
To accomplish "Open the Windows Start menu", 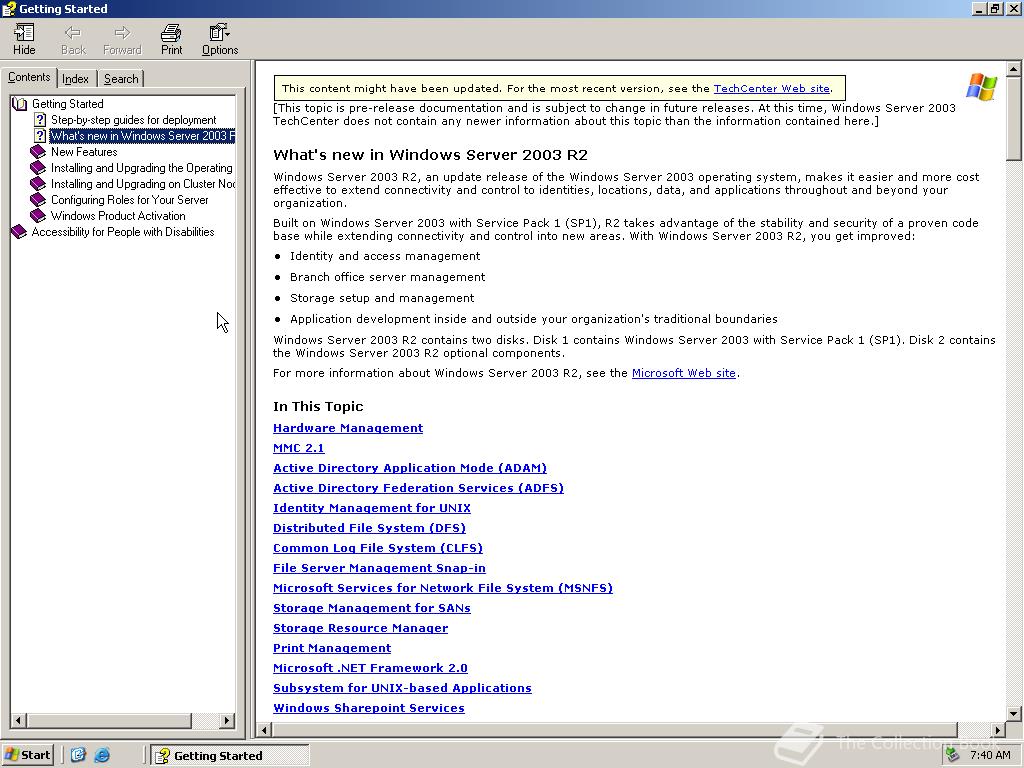I will coord(27,755).
